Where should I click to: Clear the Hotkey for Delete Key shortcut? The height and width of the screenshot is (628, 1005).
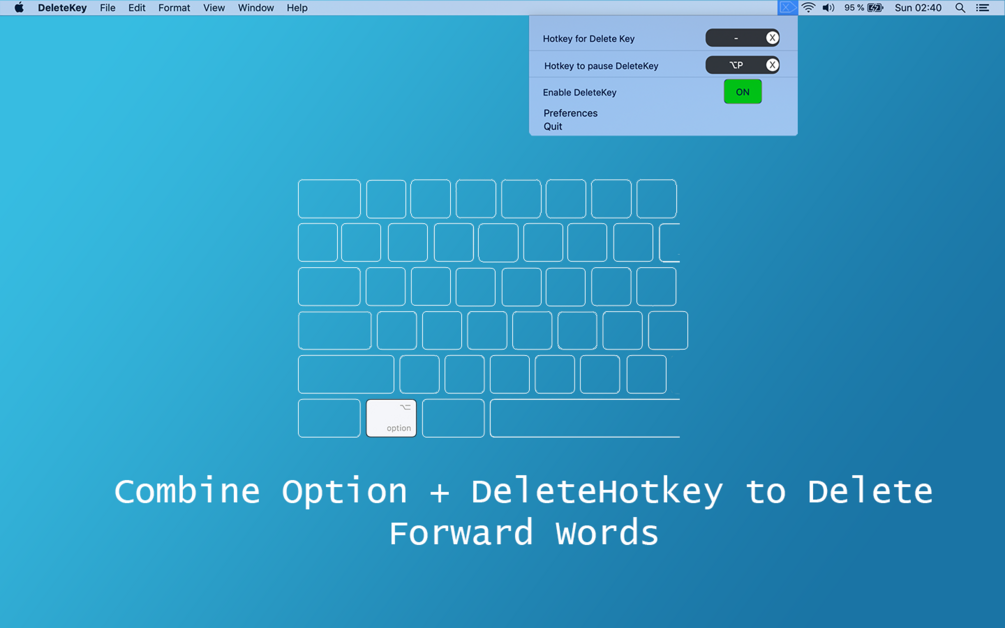(772, 38)
